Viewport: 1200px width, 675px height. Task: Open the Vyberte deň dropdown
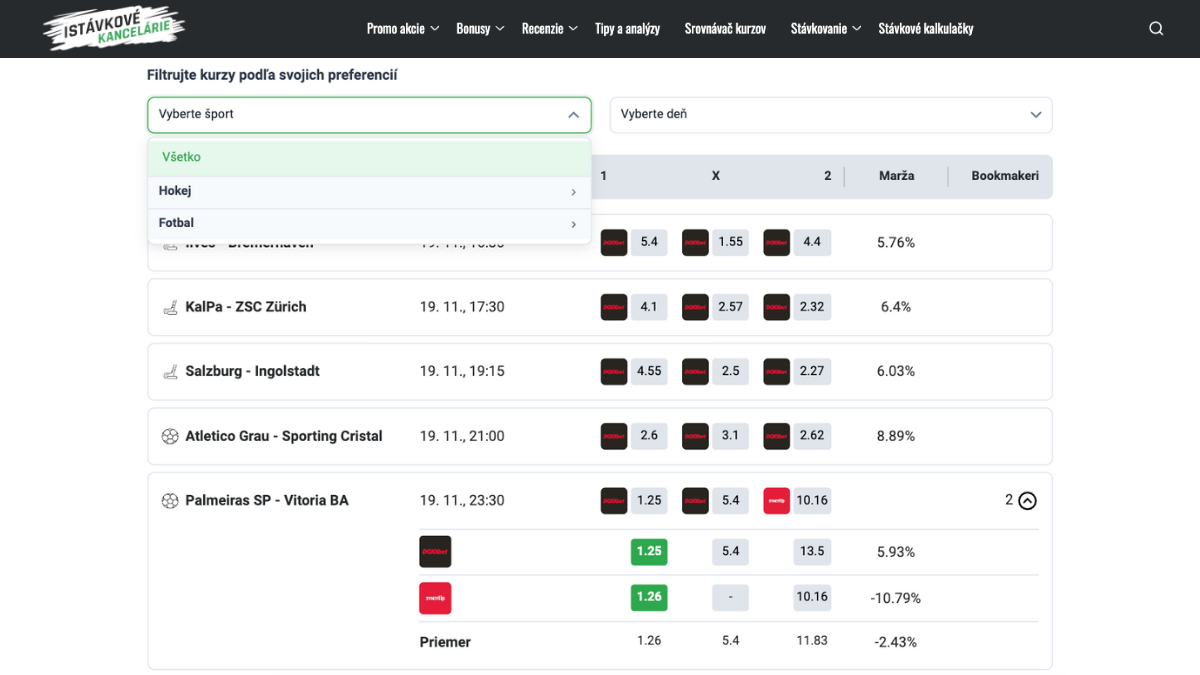[x=831, y=115]
